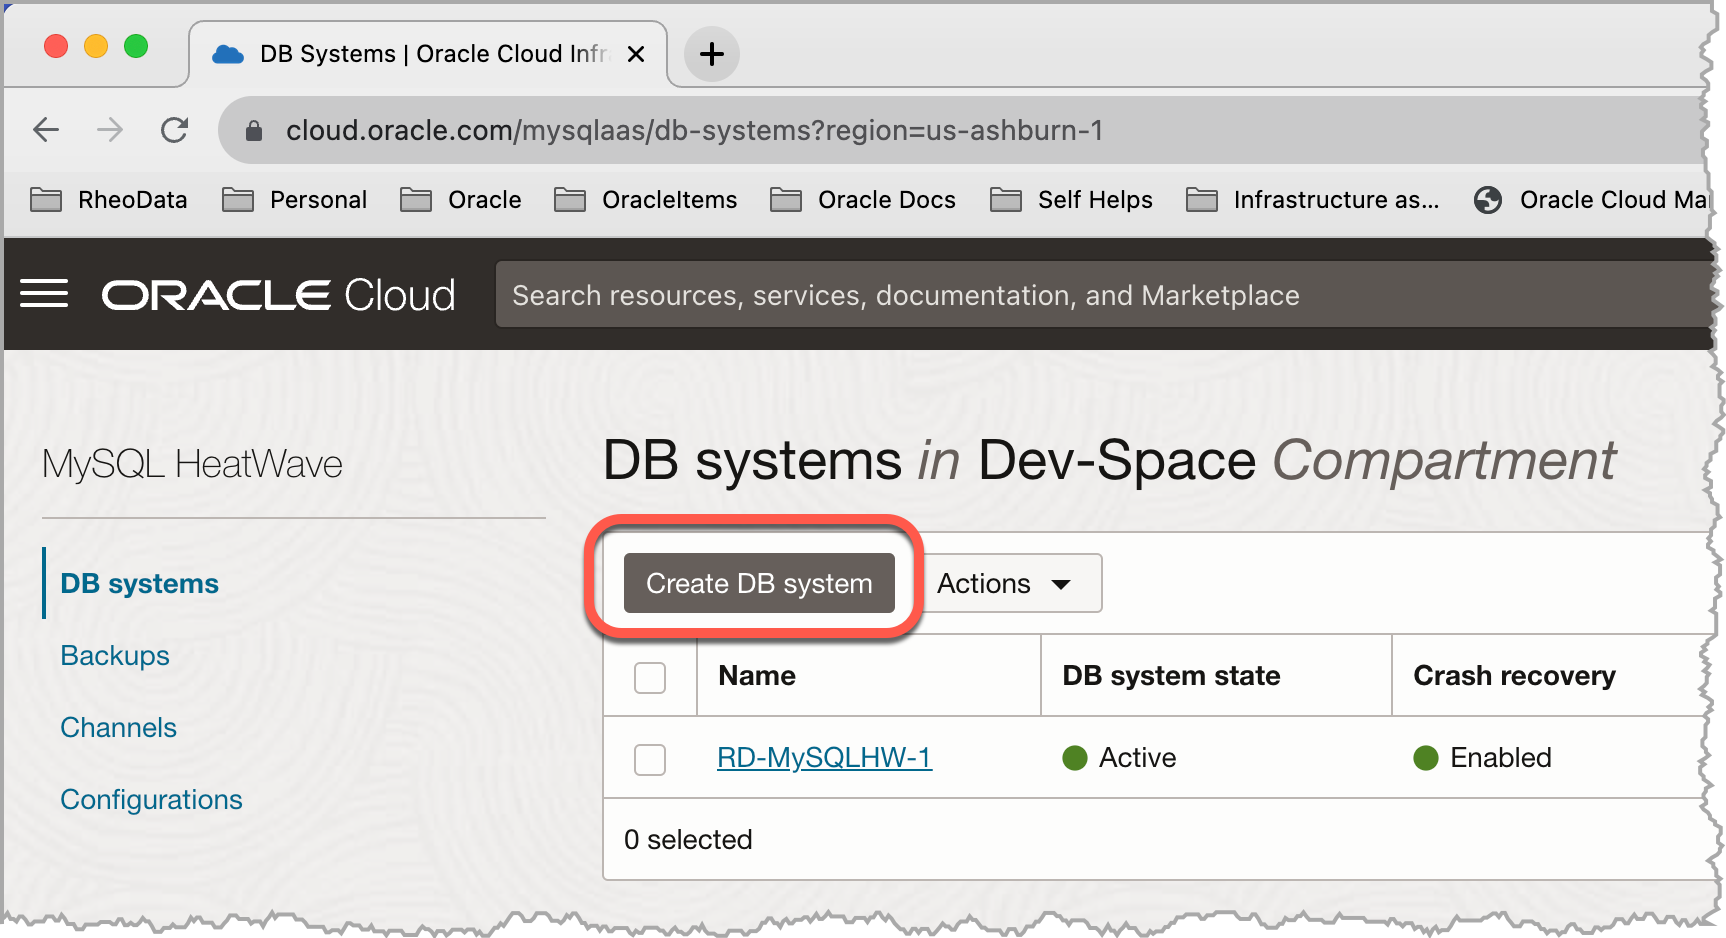Open the Oracle Docs bookmark folder

(863, 200)
